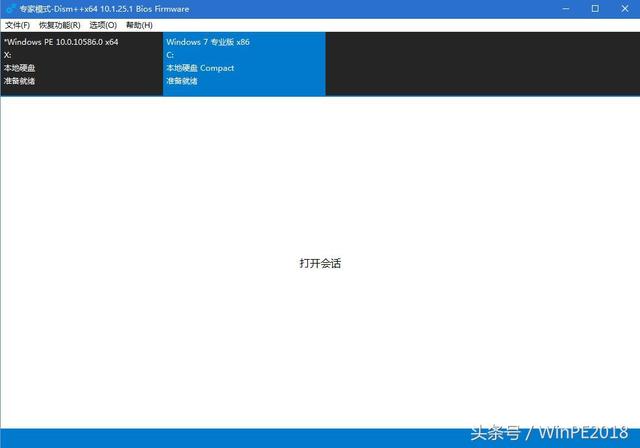Click 准备就绪 status under Windows PE tile
Image resolution: width=640 pixels, height=448 pixels.
click(20, 81)
